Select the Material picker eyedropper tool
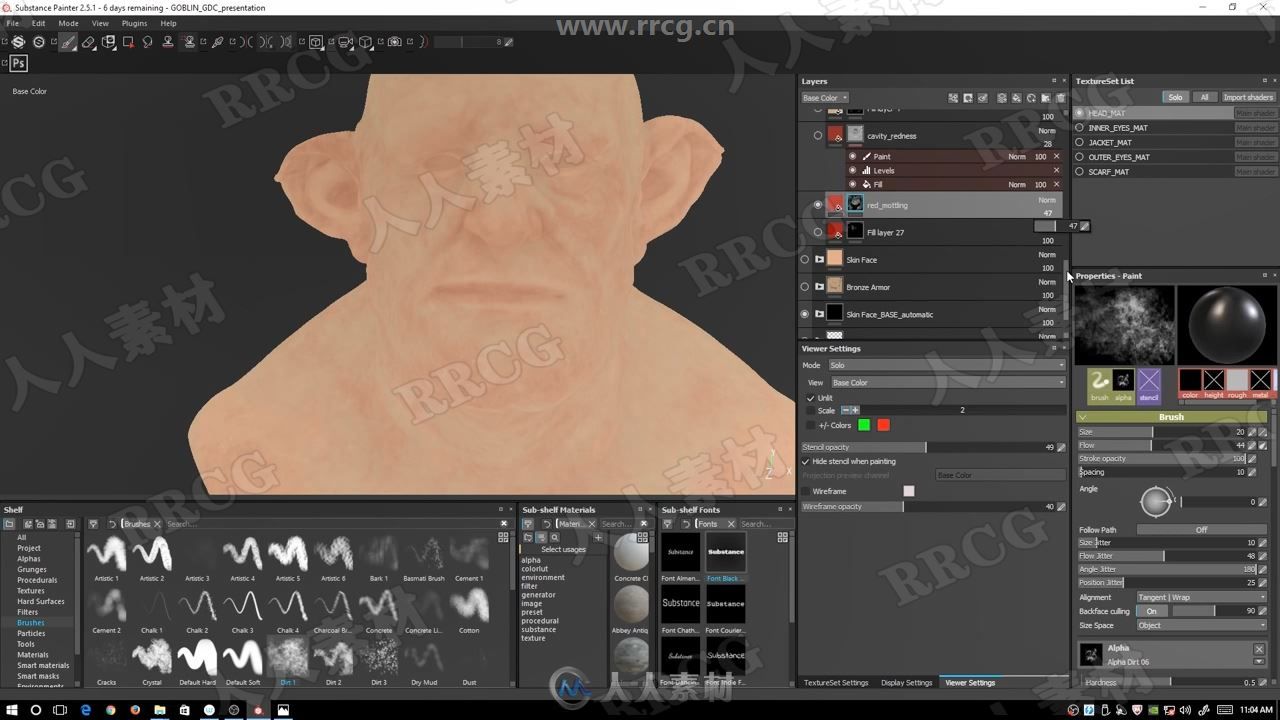 coord(218,42)
